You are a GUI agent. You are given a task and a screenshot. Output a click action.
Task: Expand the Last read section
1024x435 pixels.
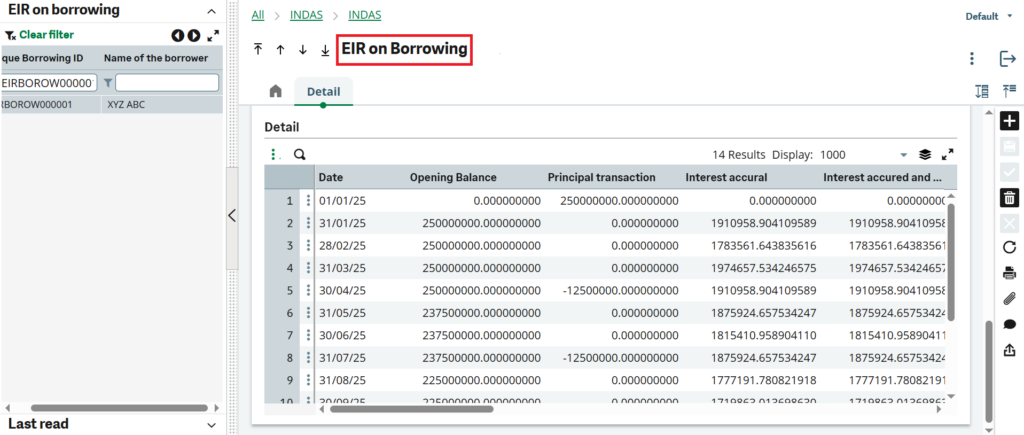click(x=211, y=425)
